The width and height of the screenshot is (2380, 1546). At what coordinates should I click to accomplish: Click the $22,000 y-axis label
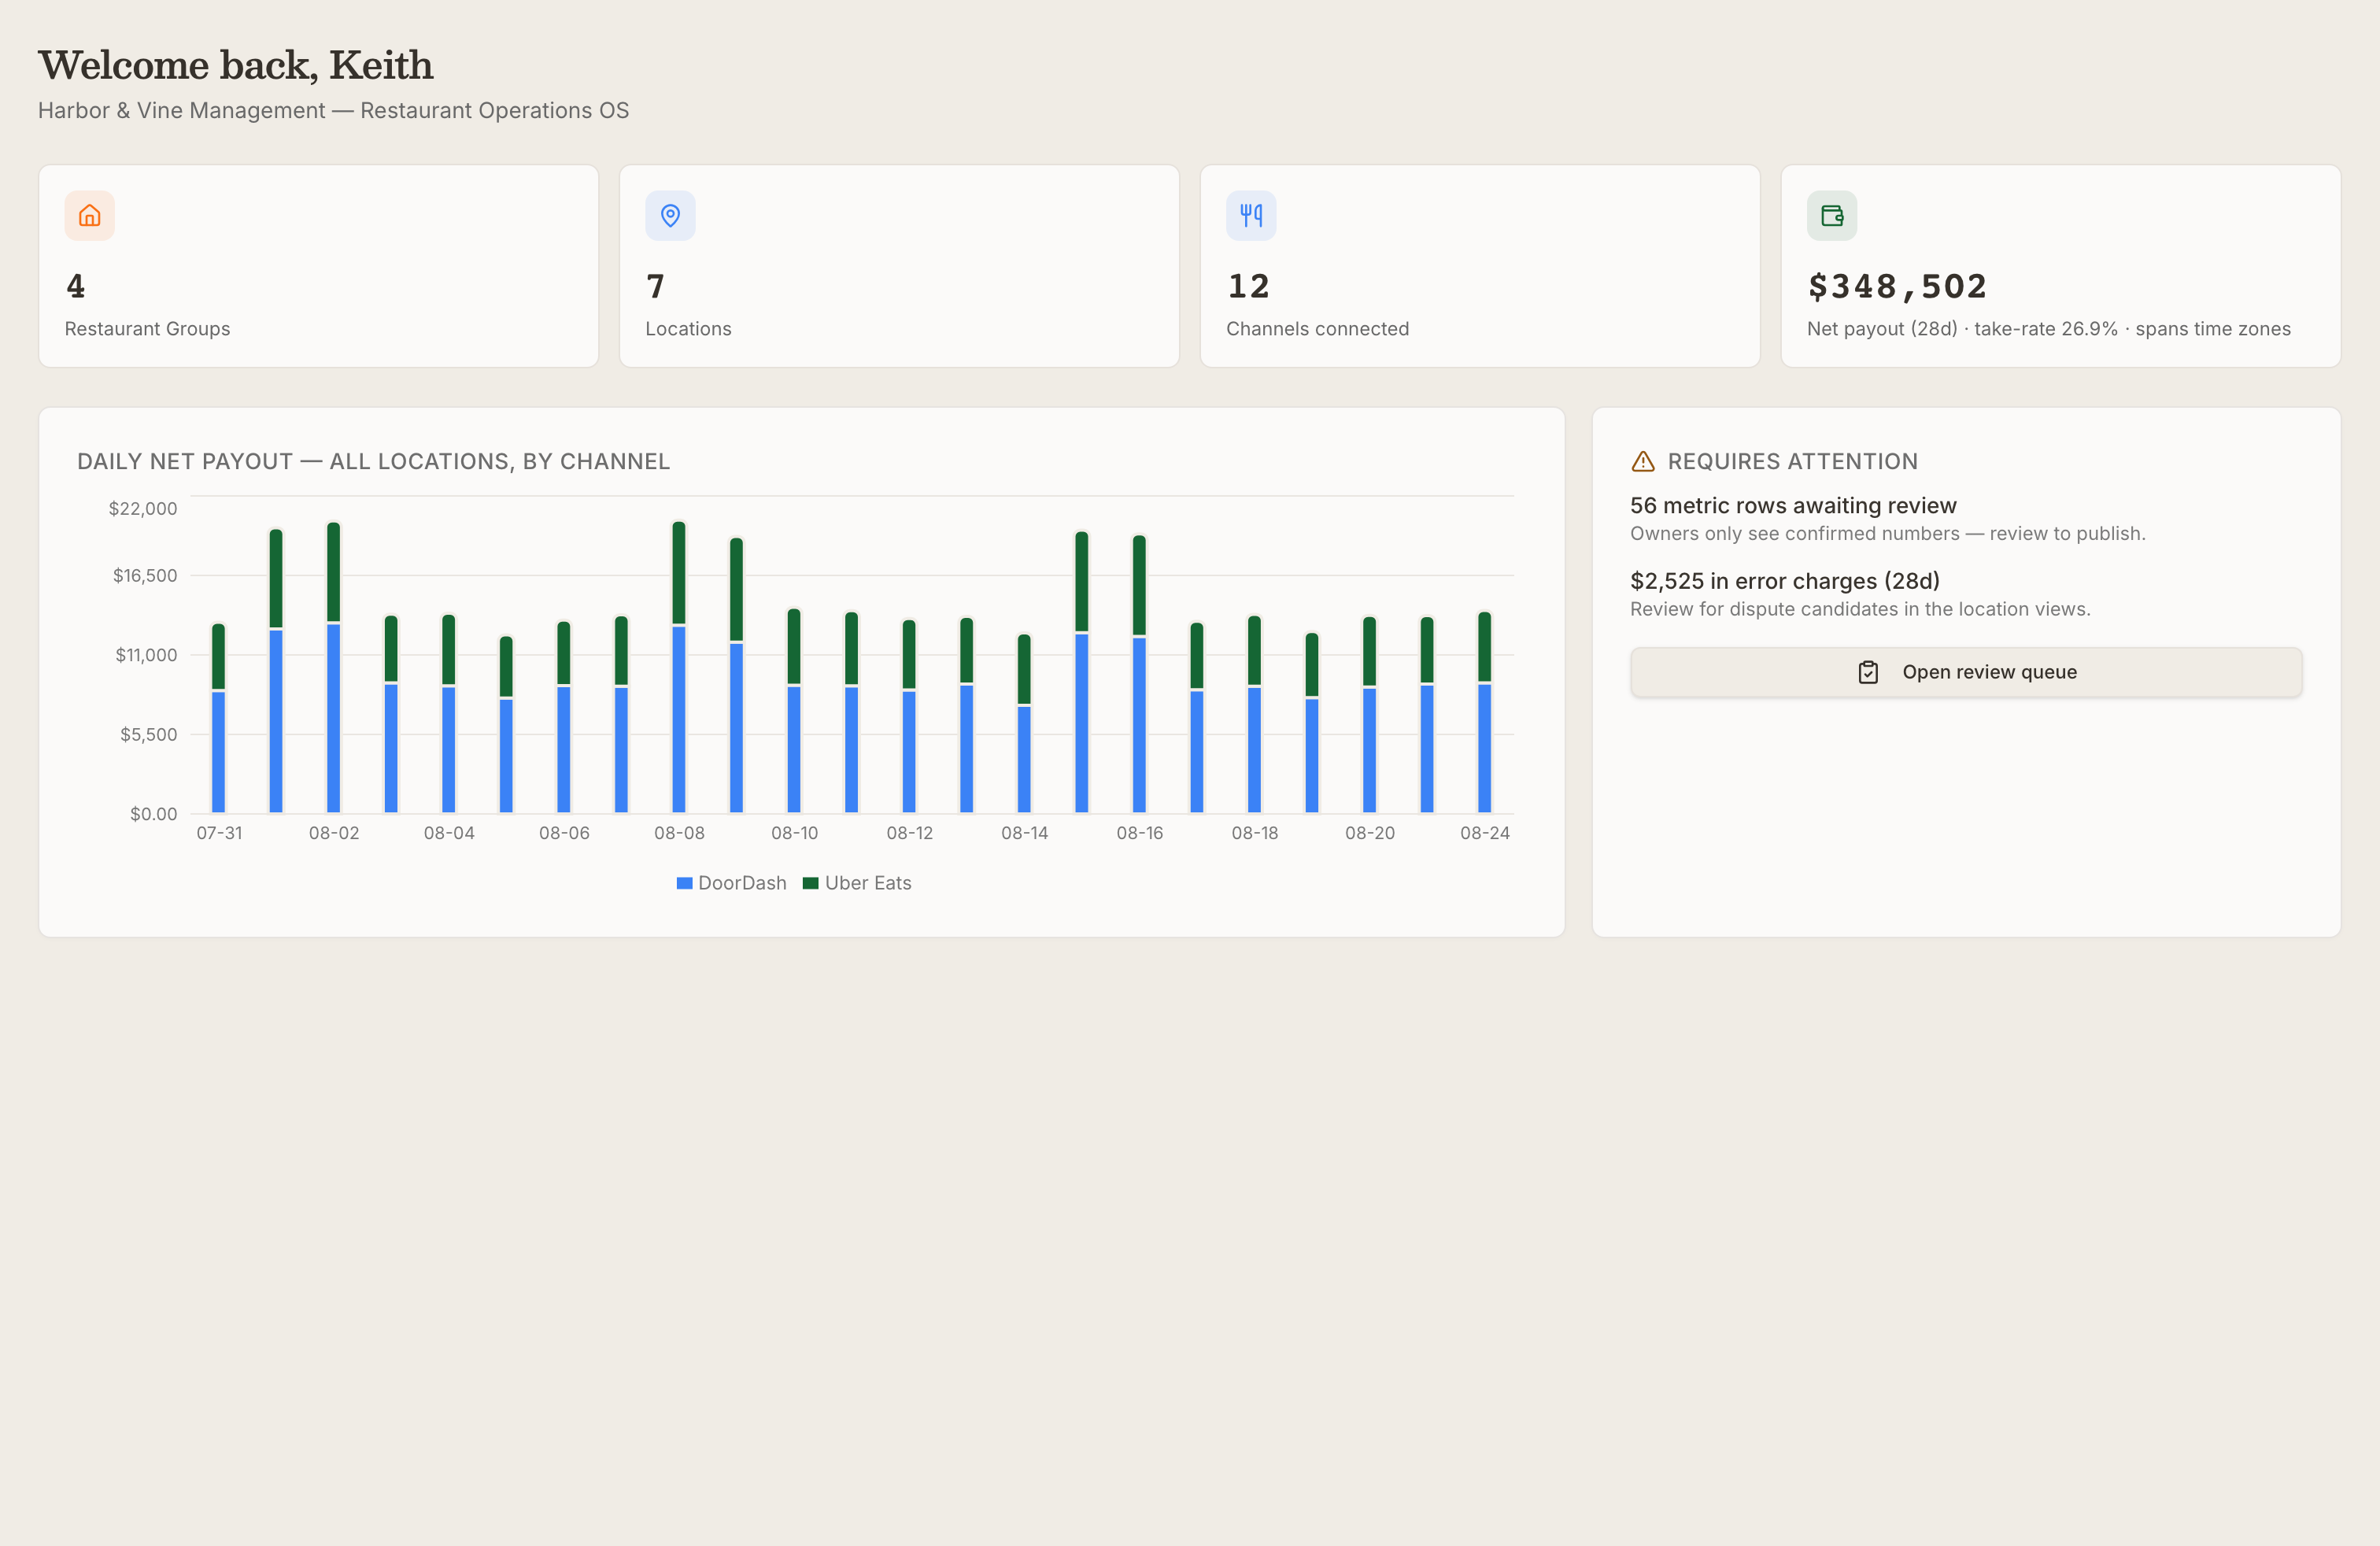tap(143, 509)
